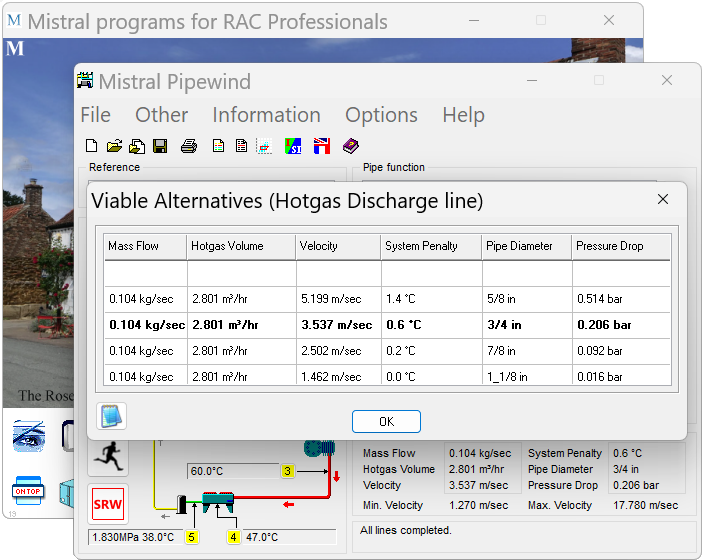Click the 5.199 m/sec velocity cell
This screenshot has height=560, width=702.
pos(338,299)
